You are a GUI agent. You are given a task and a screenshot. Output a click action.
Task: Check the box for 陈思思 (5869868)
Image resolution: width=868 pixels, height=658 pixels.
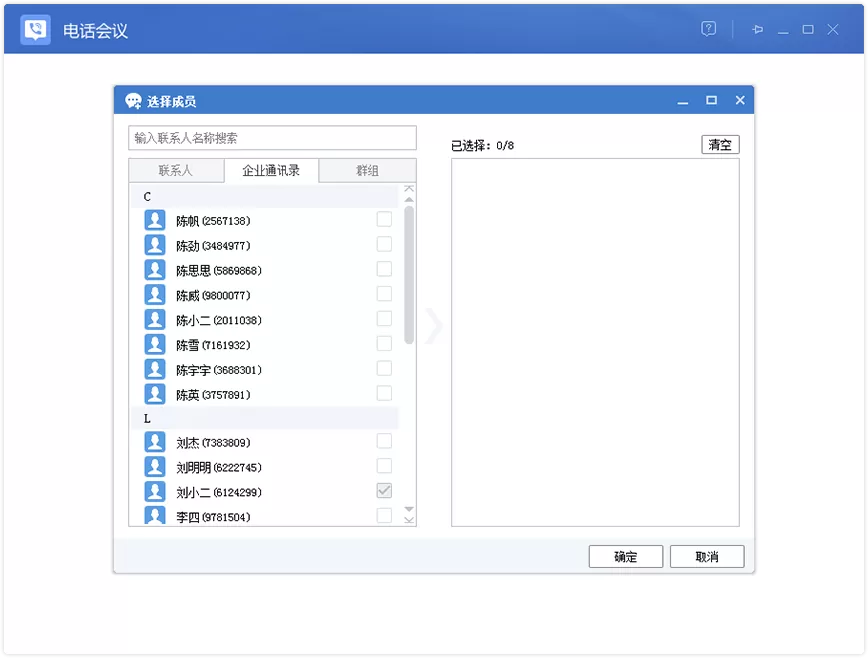point(384,269)
